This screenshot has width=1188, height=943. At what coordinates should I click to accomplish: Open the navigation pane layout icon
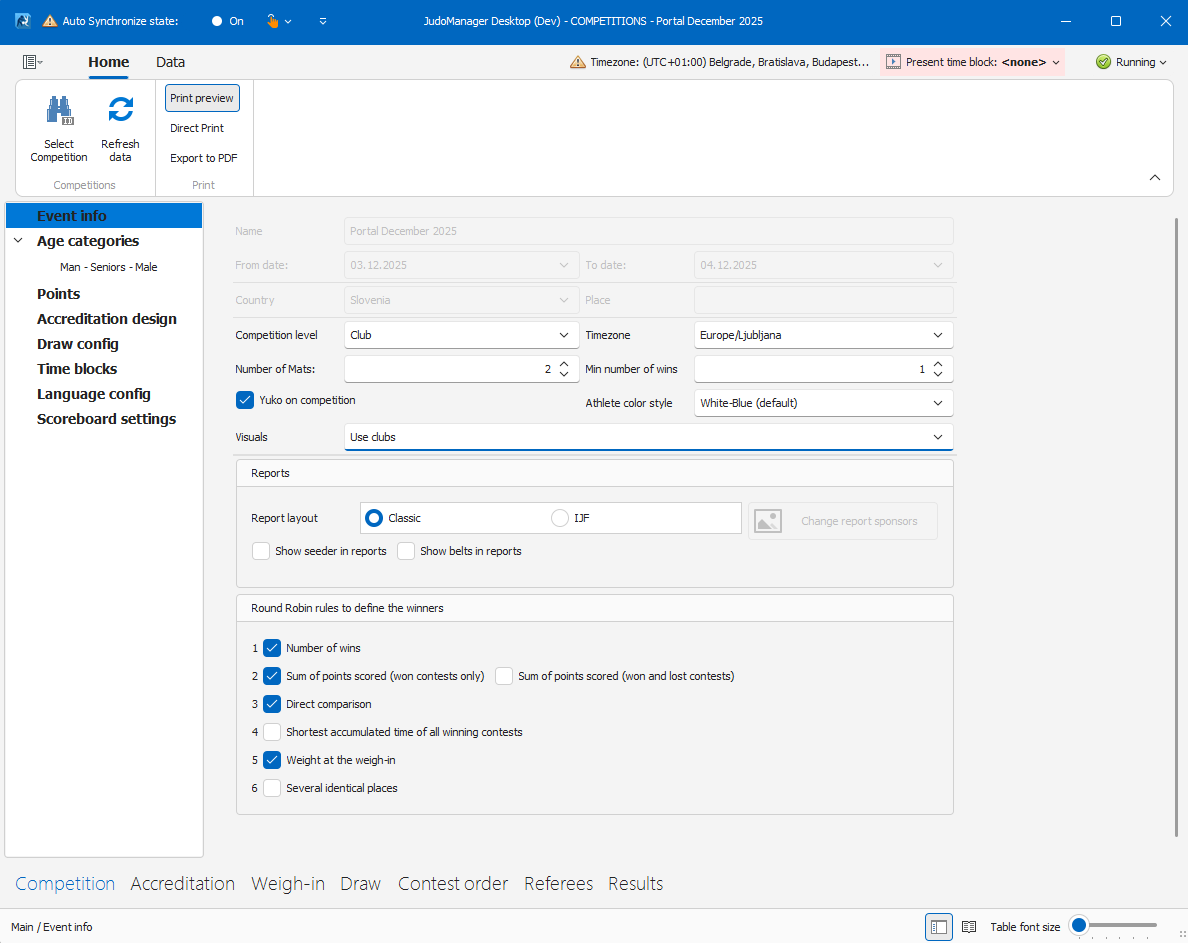coord(31,62)
